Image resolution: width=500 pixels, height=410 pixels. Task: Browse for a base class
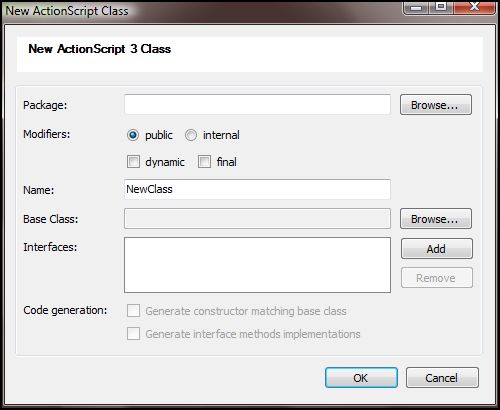[x=436, y=219]
